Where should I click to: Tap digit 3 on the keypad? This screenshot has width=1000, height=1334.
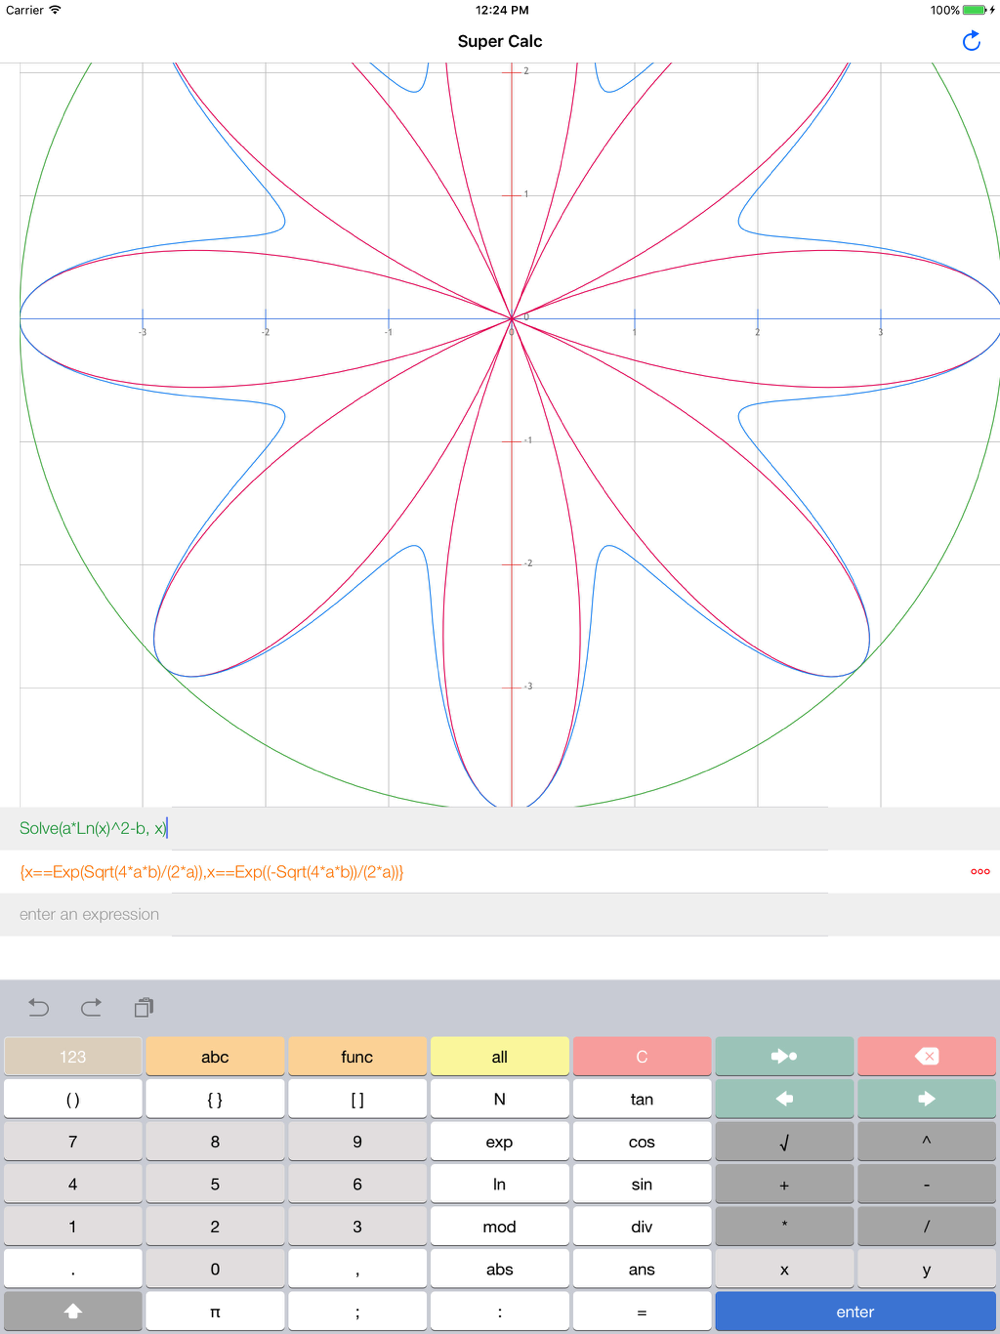(x=357, y=1226)
